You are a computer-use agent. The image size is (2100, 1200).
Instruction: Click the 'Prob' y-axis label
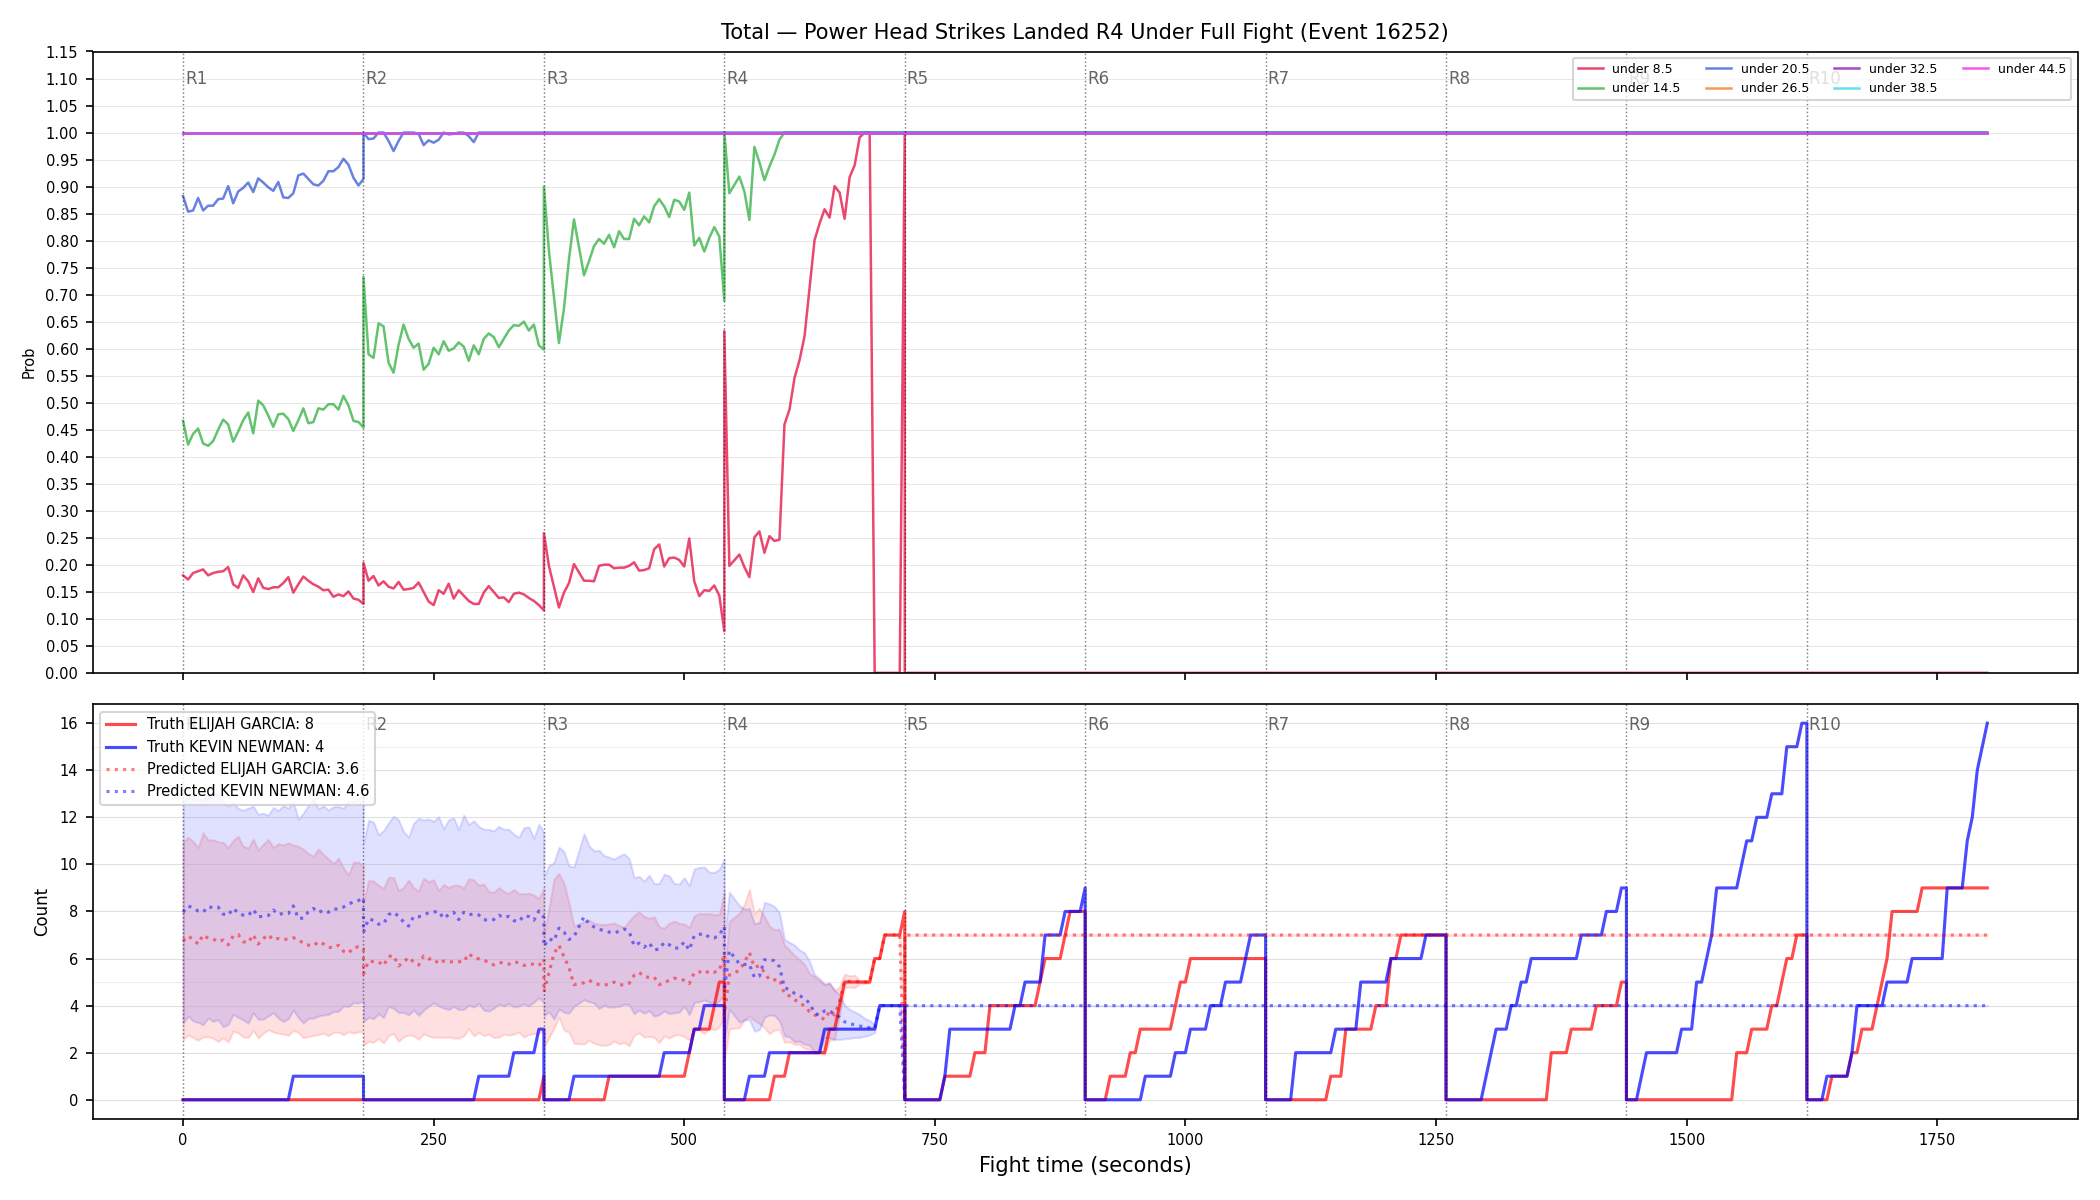pyautogui.click(x=29, y=363)
